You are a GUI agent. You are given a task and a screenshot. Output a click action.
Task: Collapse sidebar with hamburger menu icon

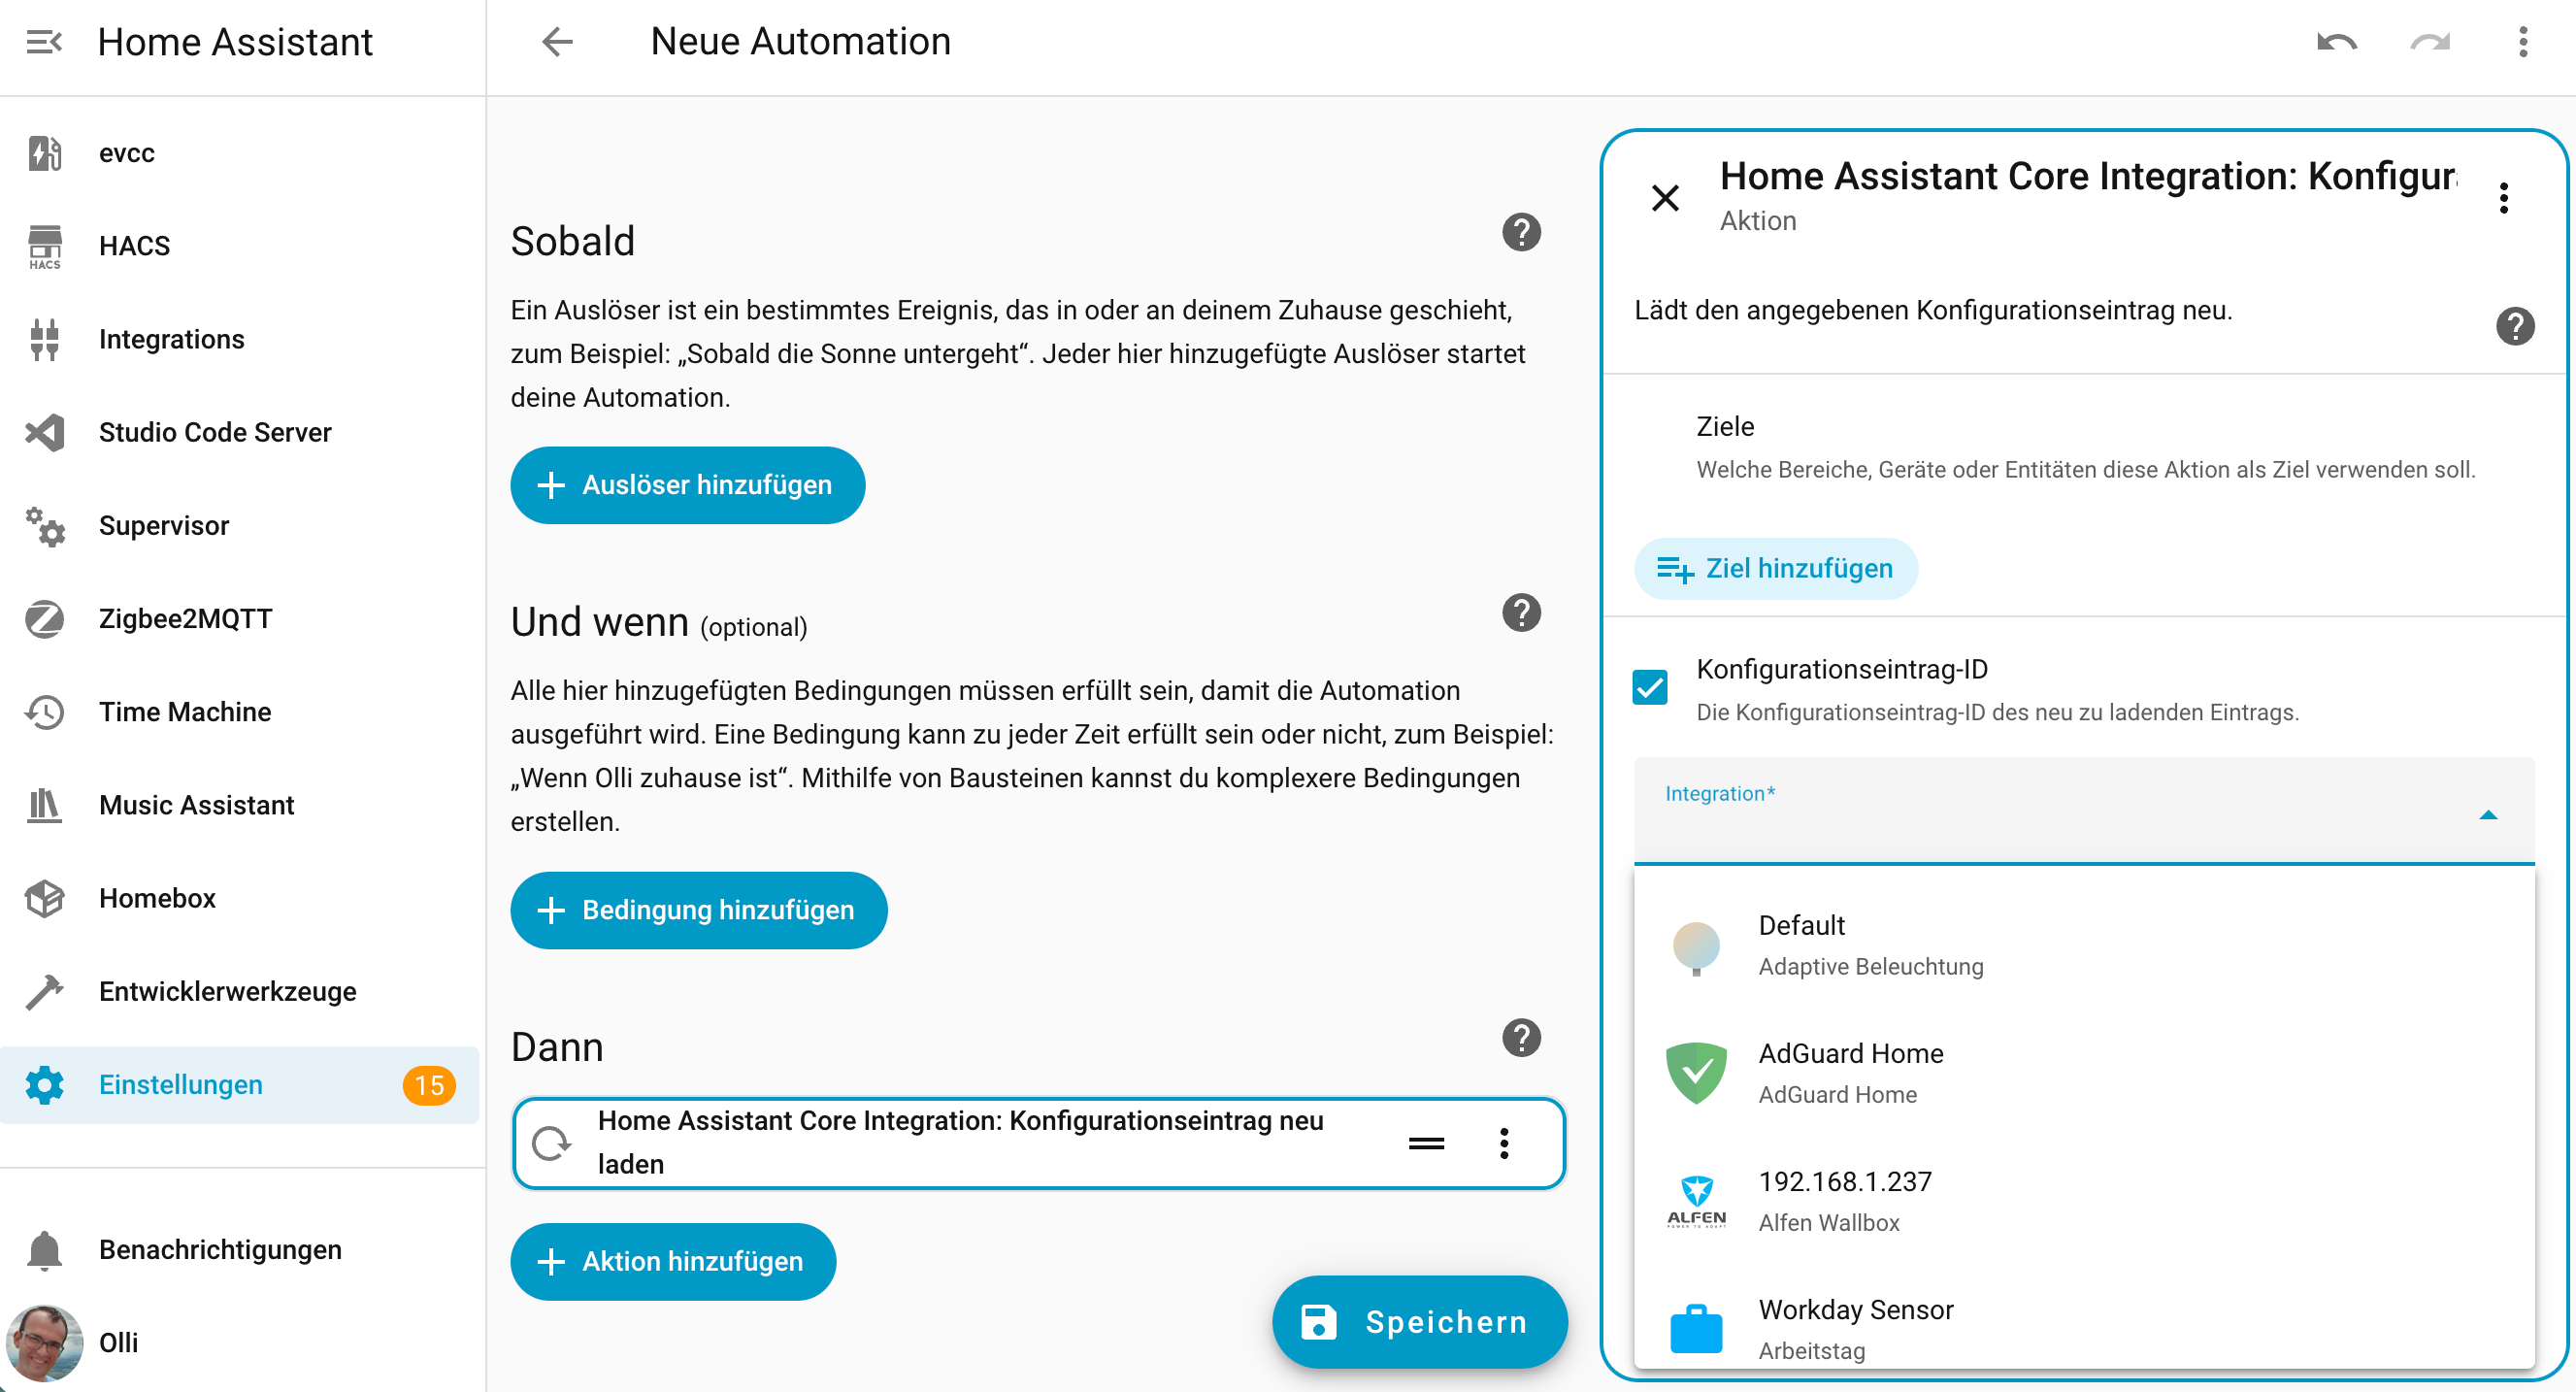pyautogui.click(x=44, y=42)
